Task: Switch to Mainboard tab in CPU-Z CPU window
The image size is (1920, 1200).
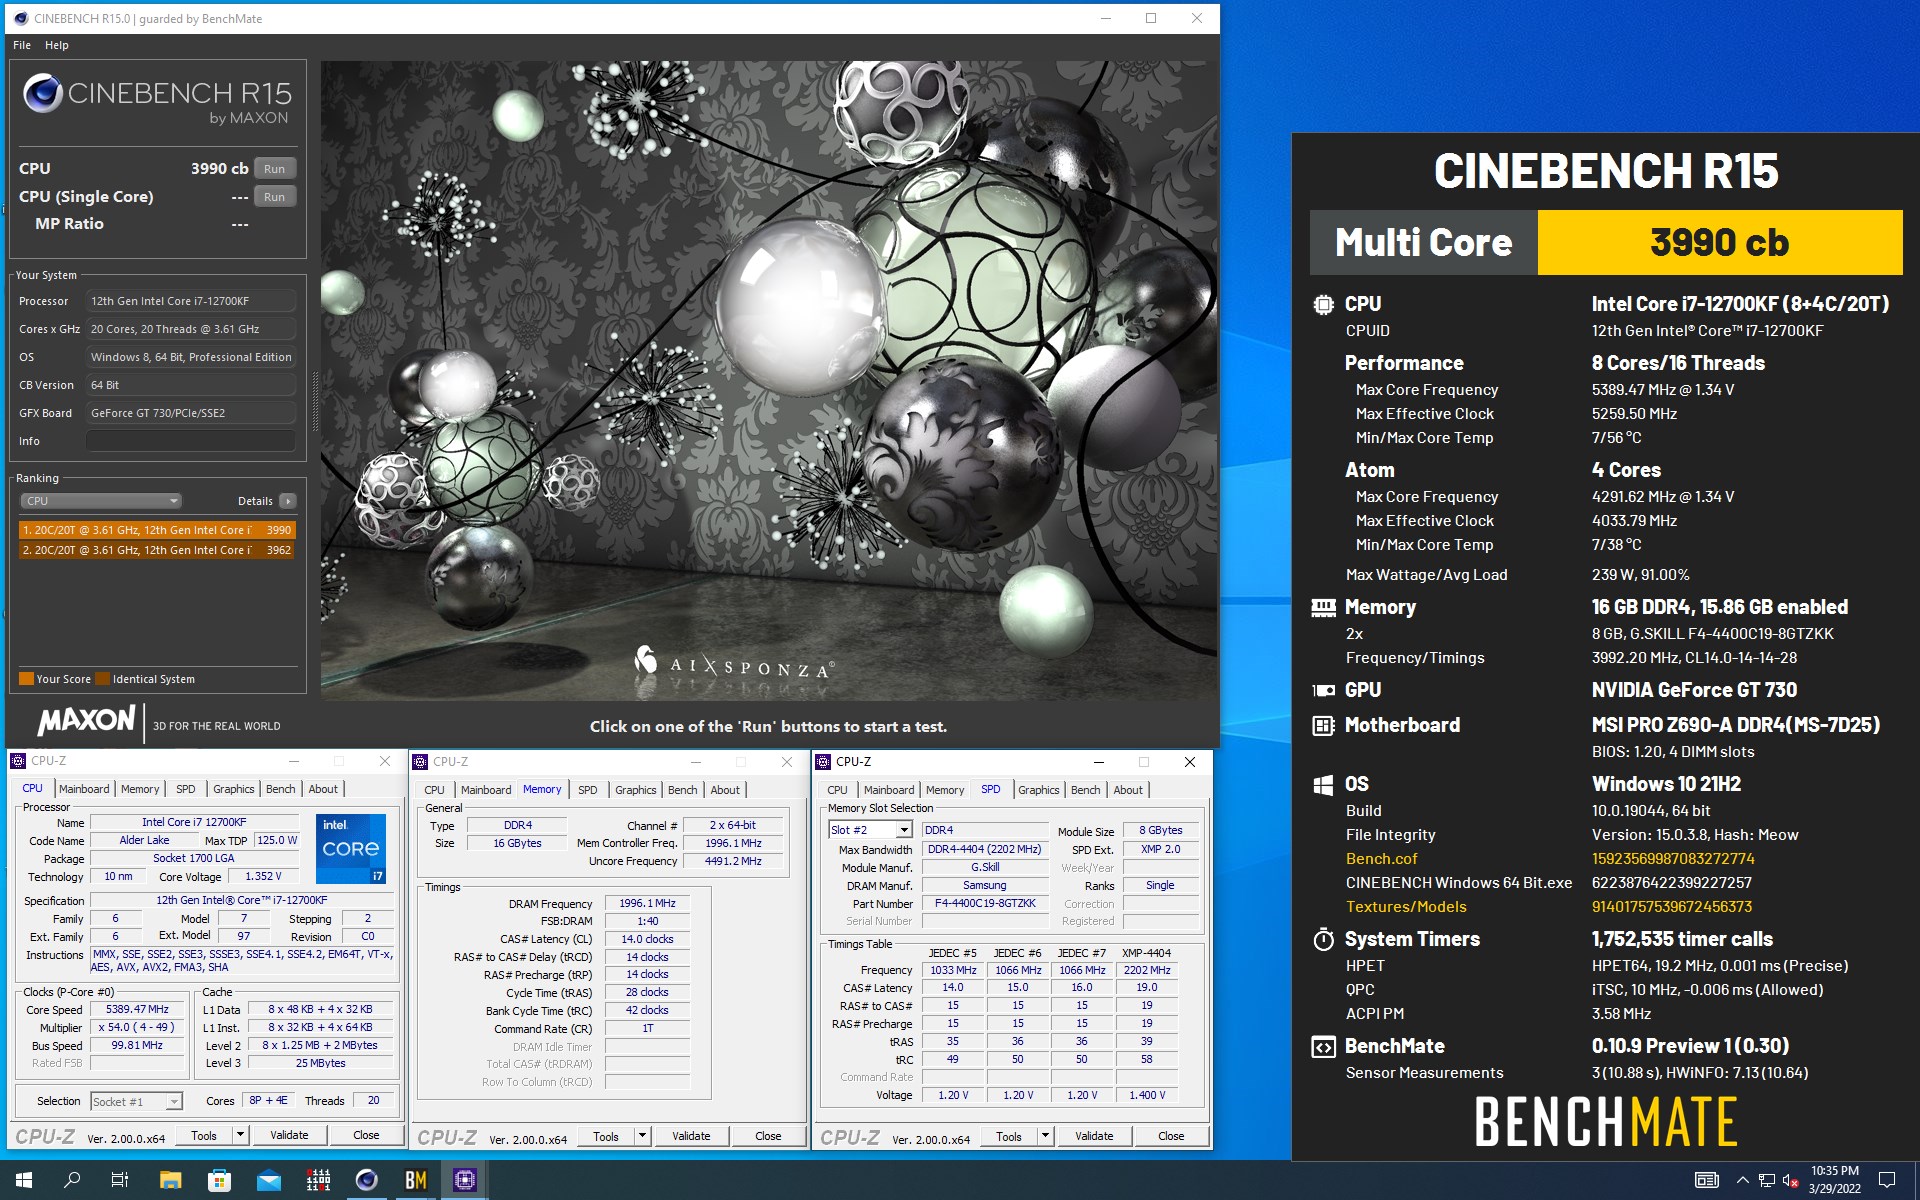Action: pyautogui.click(x=84, y=789)
